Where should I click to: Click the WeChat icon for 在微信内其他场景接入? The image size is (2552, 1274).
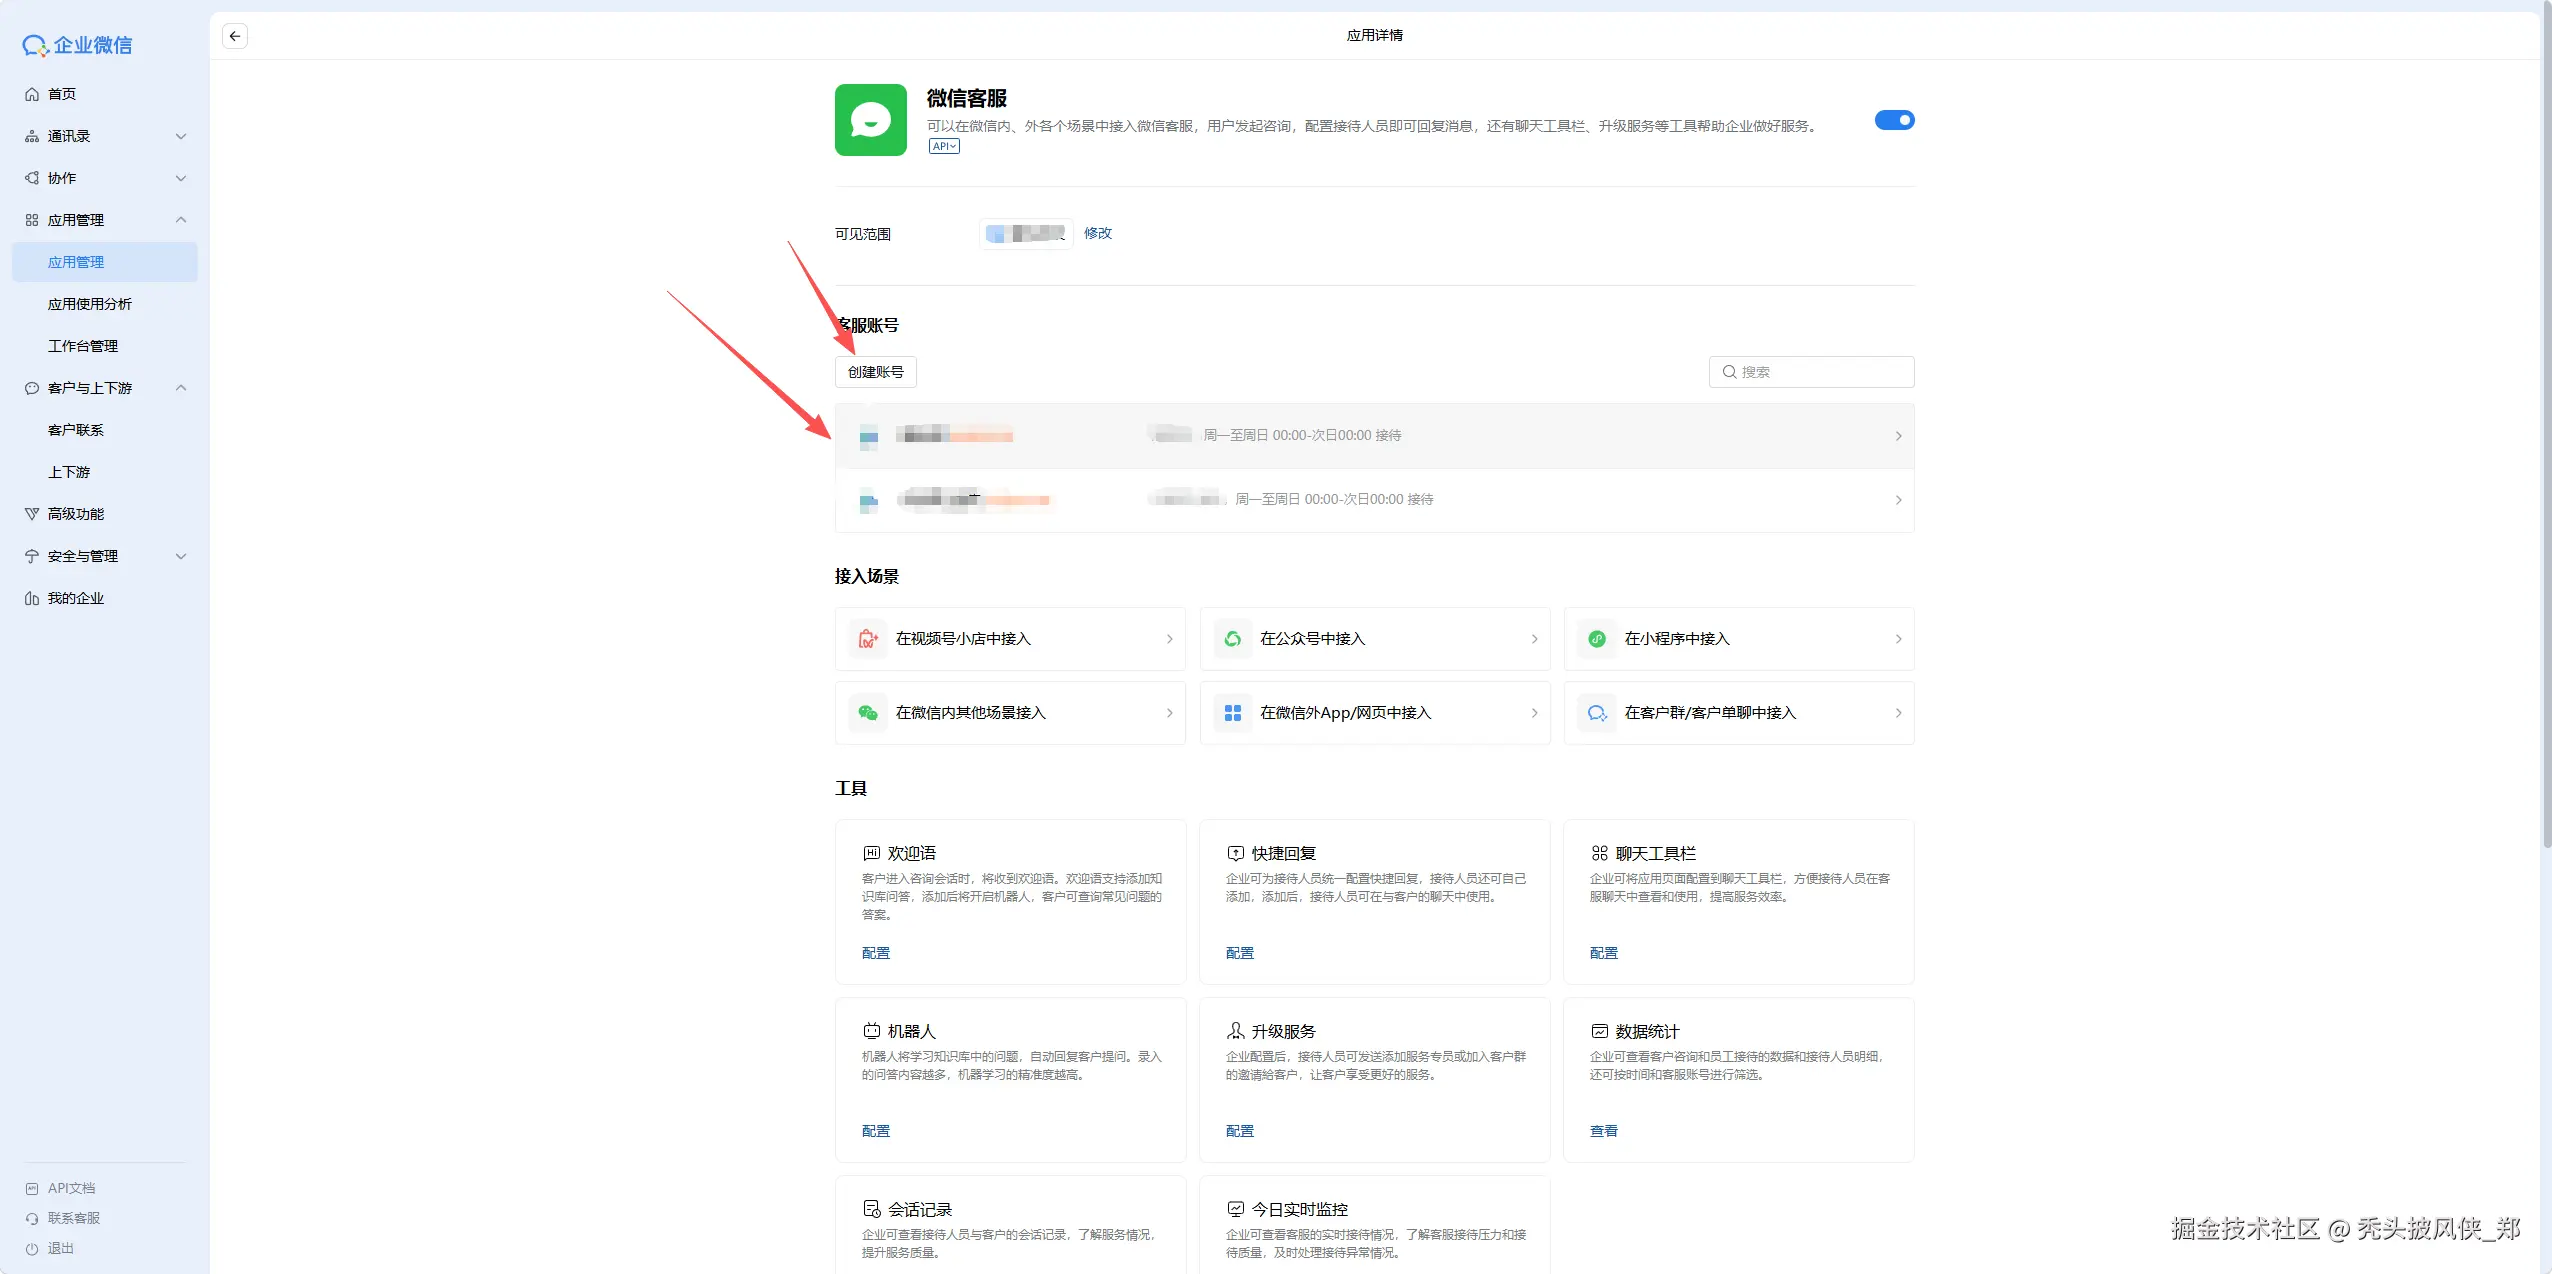868,713
